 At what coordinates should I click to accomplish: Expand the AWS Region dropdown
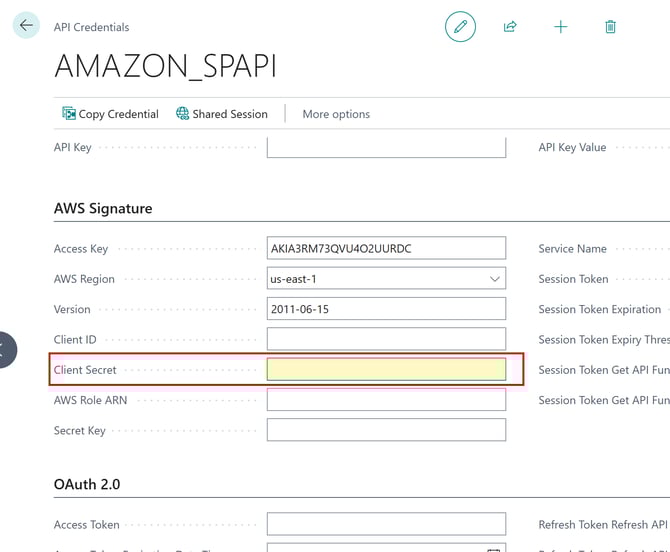[494, 279]
